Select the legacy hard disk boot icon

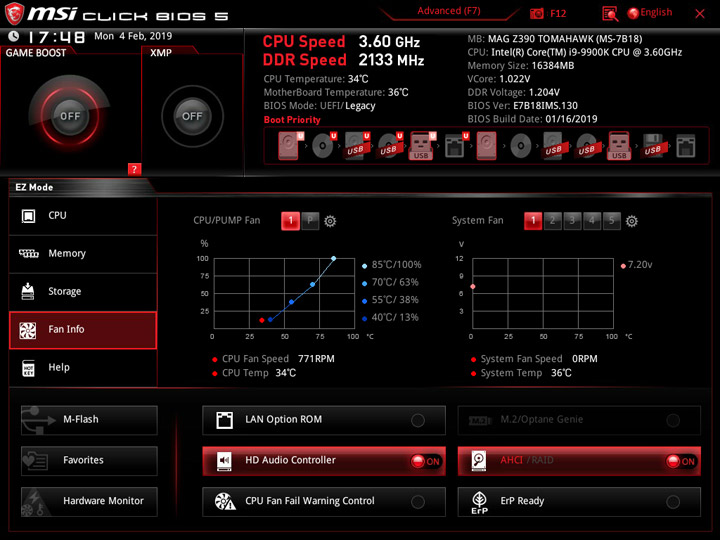pyautogui.click(x=486, y=146)
